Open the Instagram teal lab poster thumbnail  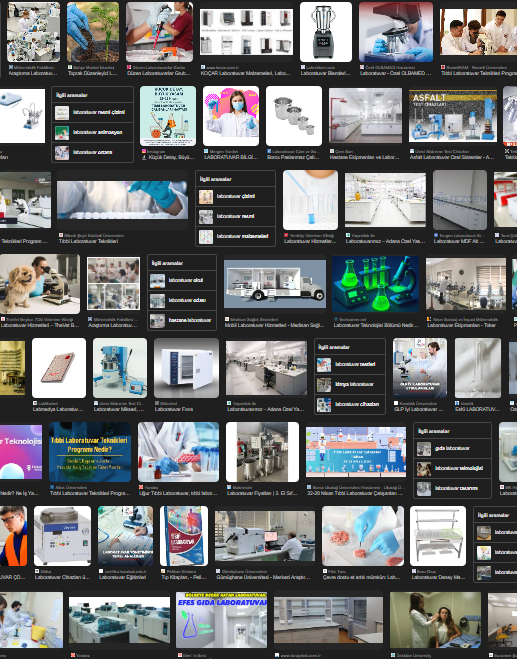(x=168, y=116)
